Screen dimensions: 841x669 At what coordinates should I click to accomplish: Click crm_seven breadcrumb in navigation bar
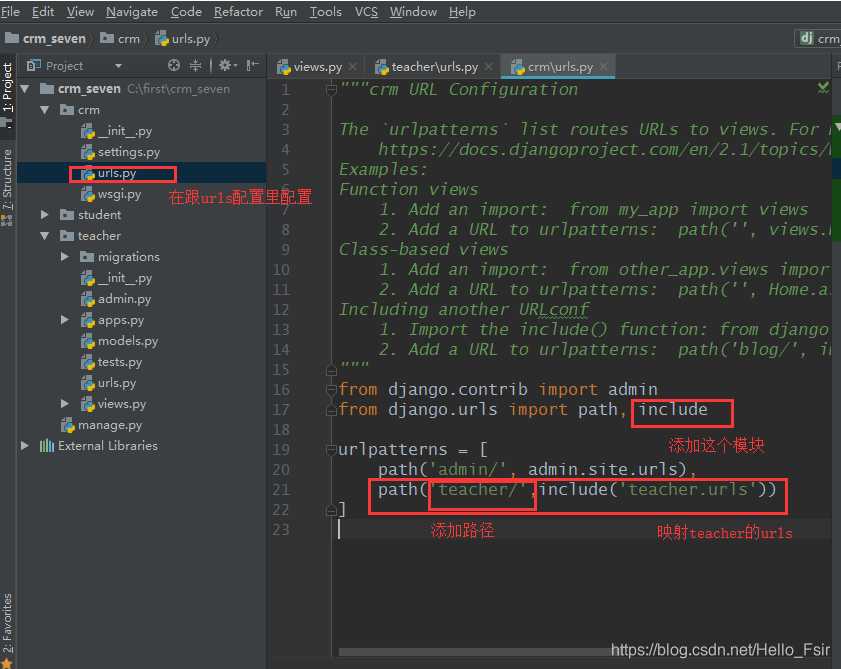pyautogui.click(x=46, y=39)
